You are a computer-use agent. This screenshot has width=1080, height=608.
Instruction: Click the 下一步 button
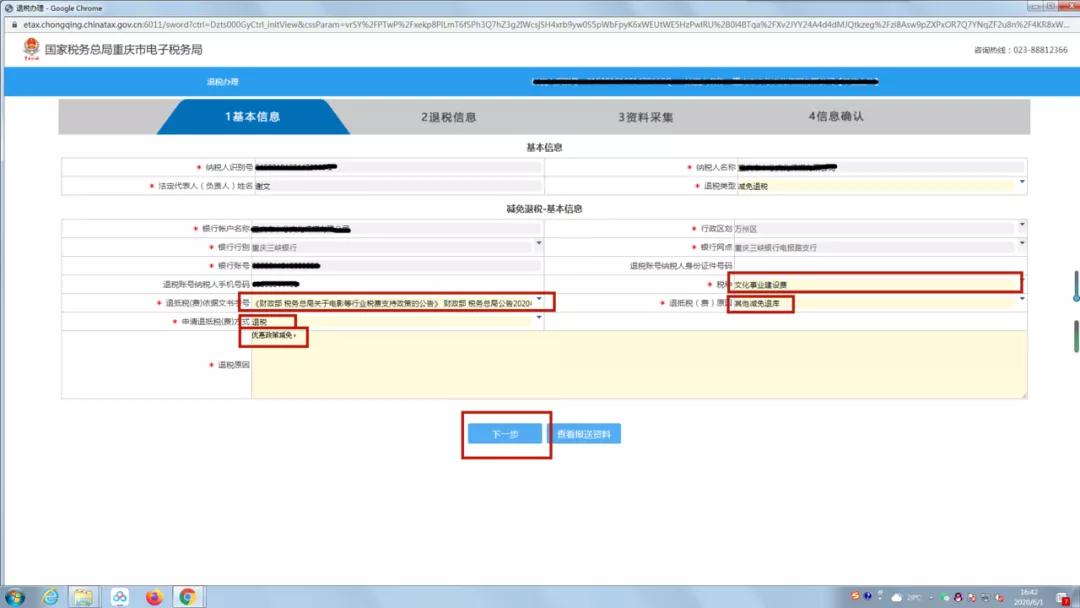coord(506,433)
